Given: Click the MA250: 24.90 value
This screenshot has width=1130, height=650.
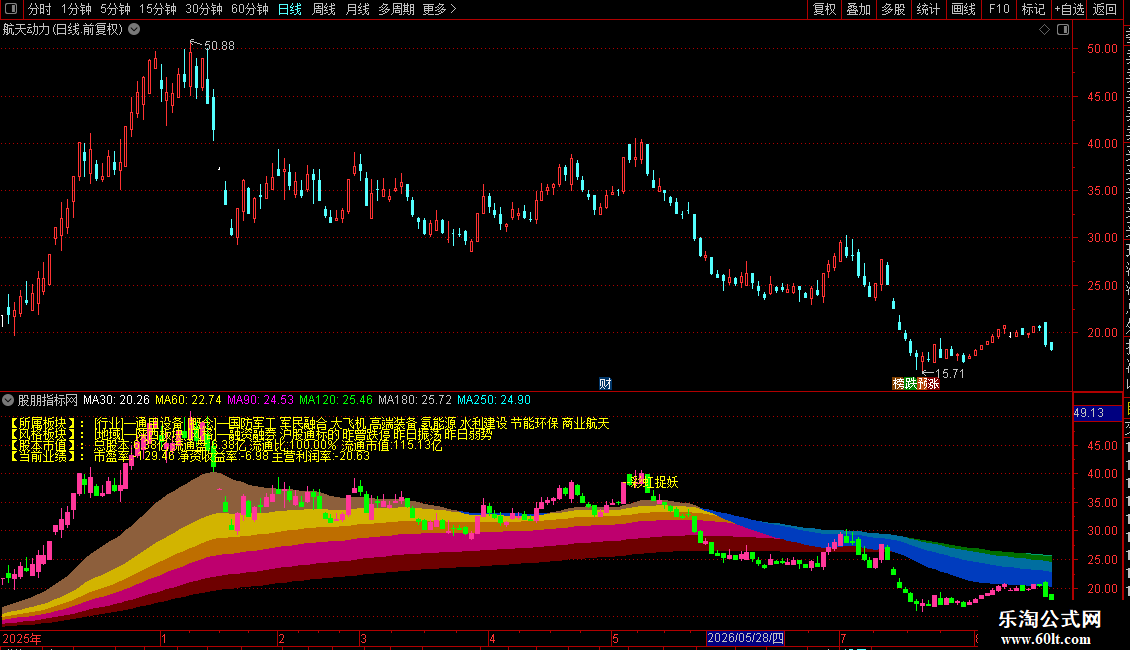Looking at the screenshot, I should [x=494, y=400].
